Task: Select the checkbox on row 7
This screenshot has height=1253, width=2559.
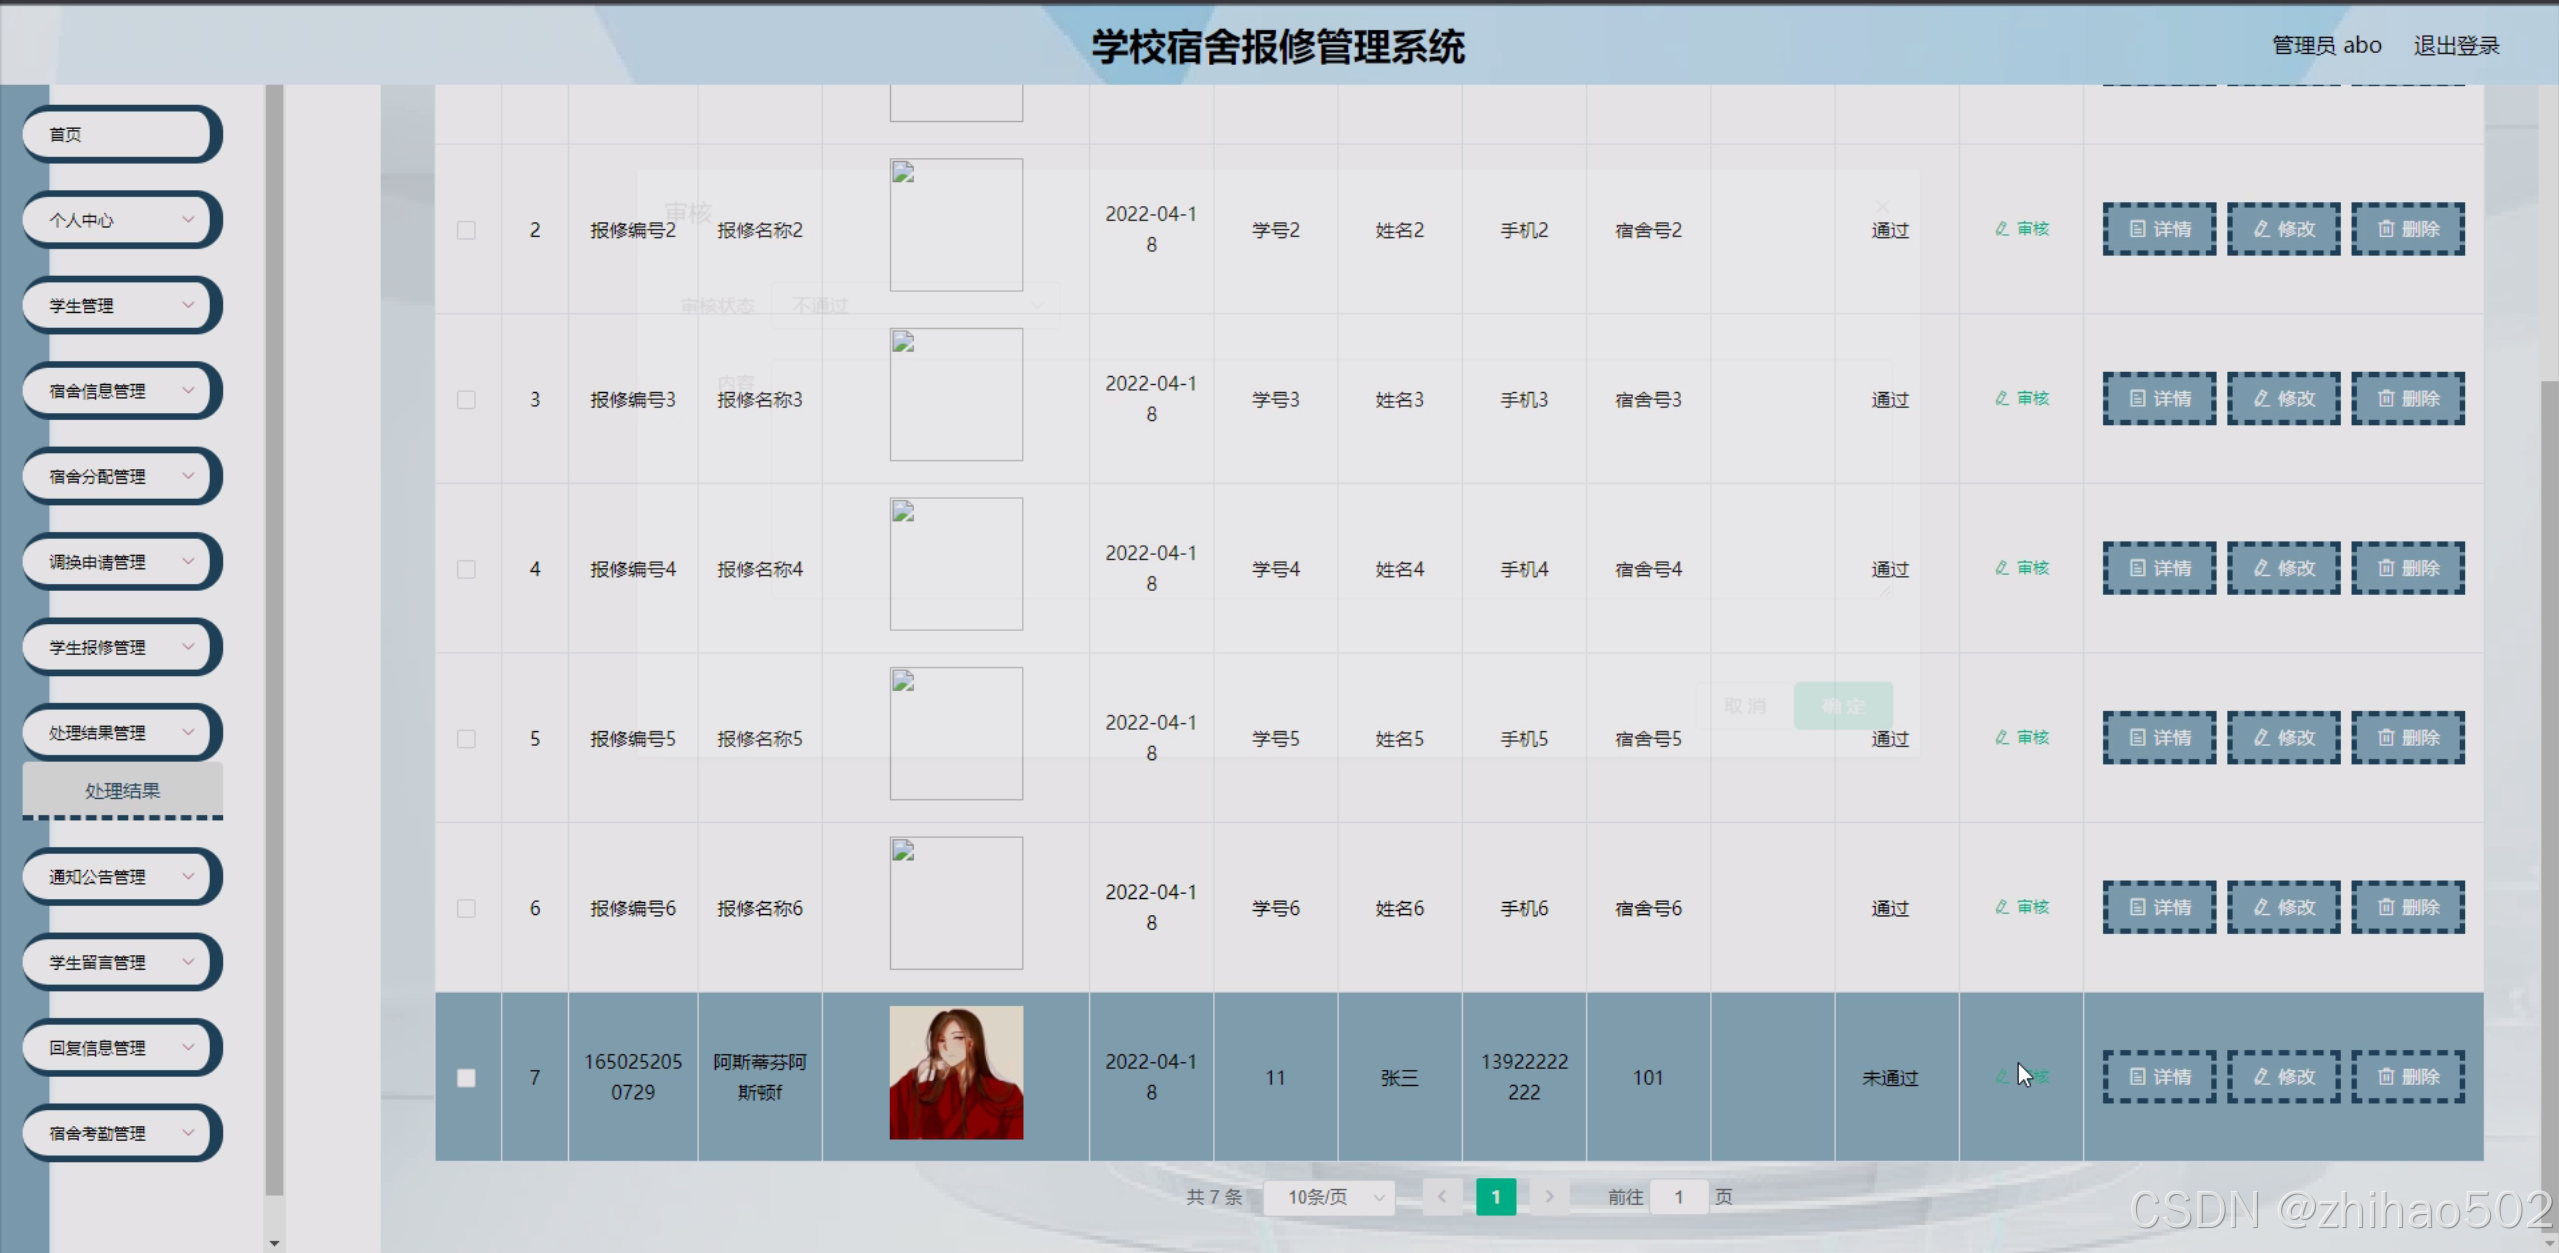Action: [466, 1078]
